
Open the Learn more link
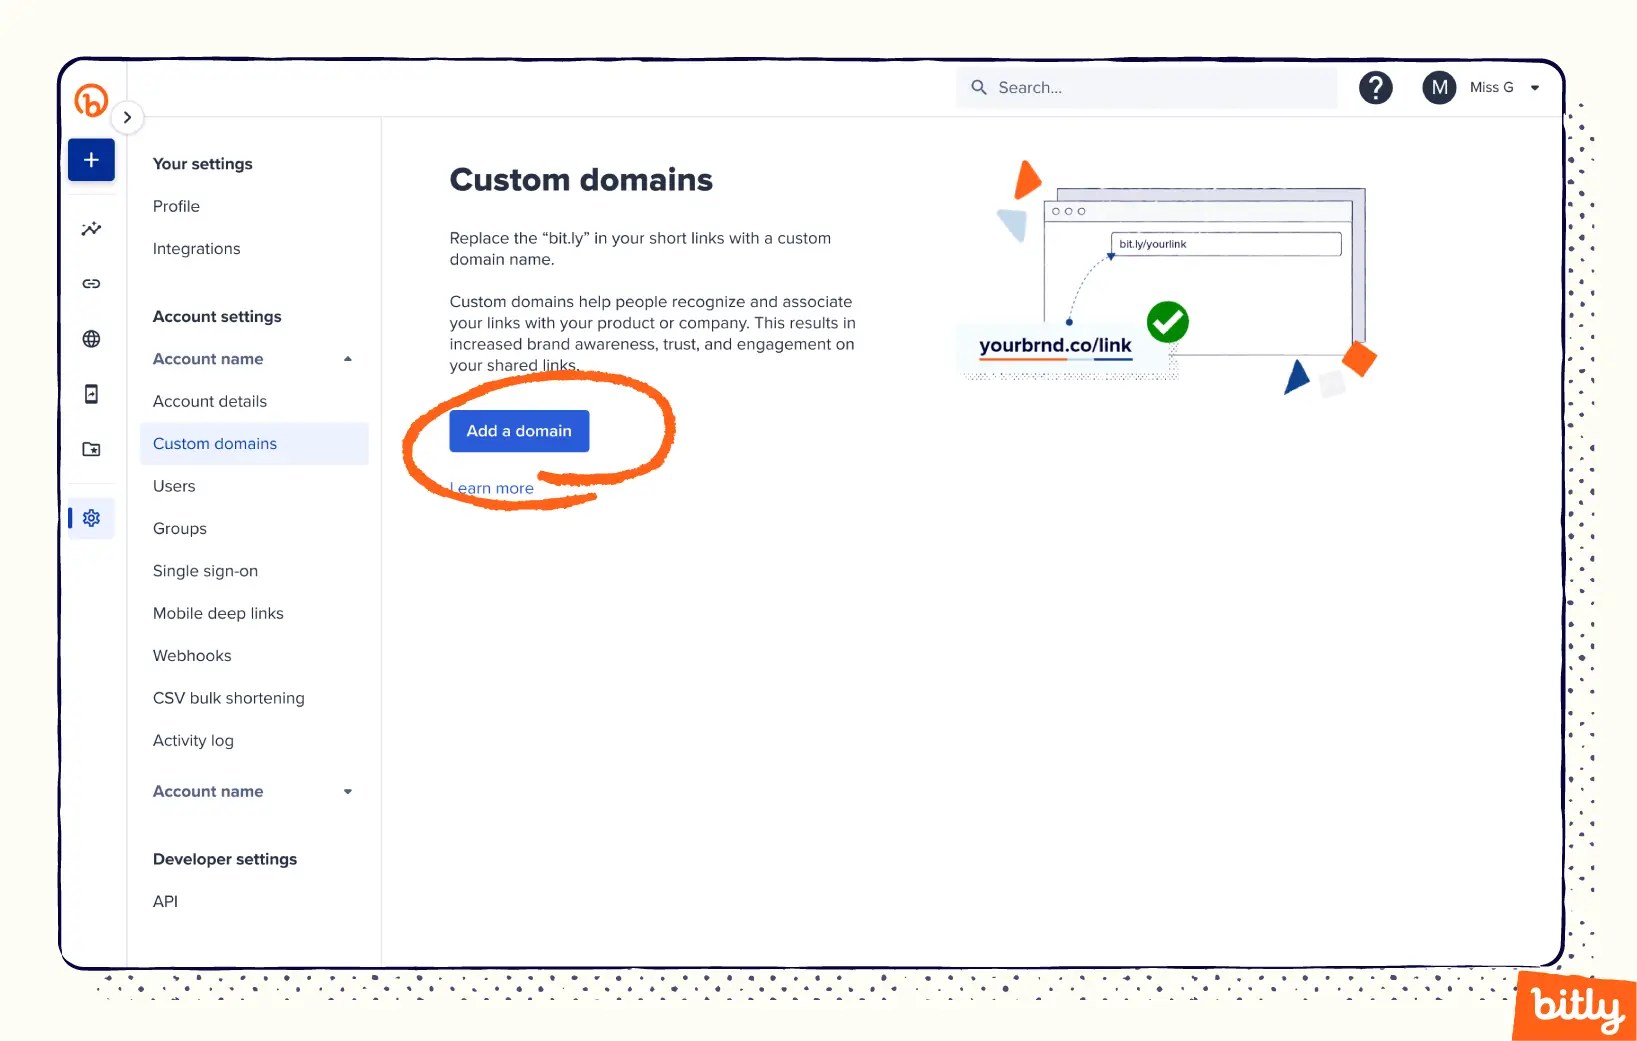click(x=491, y=488)
